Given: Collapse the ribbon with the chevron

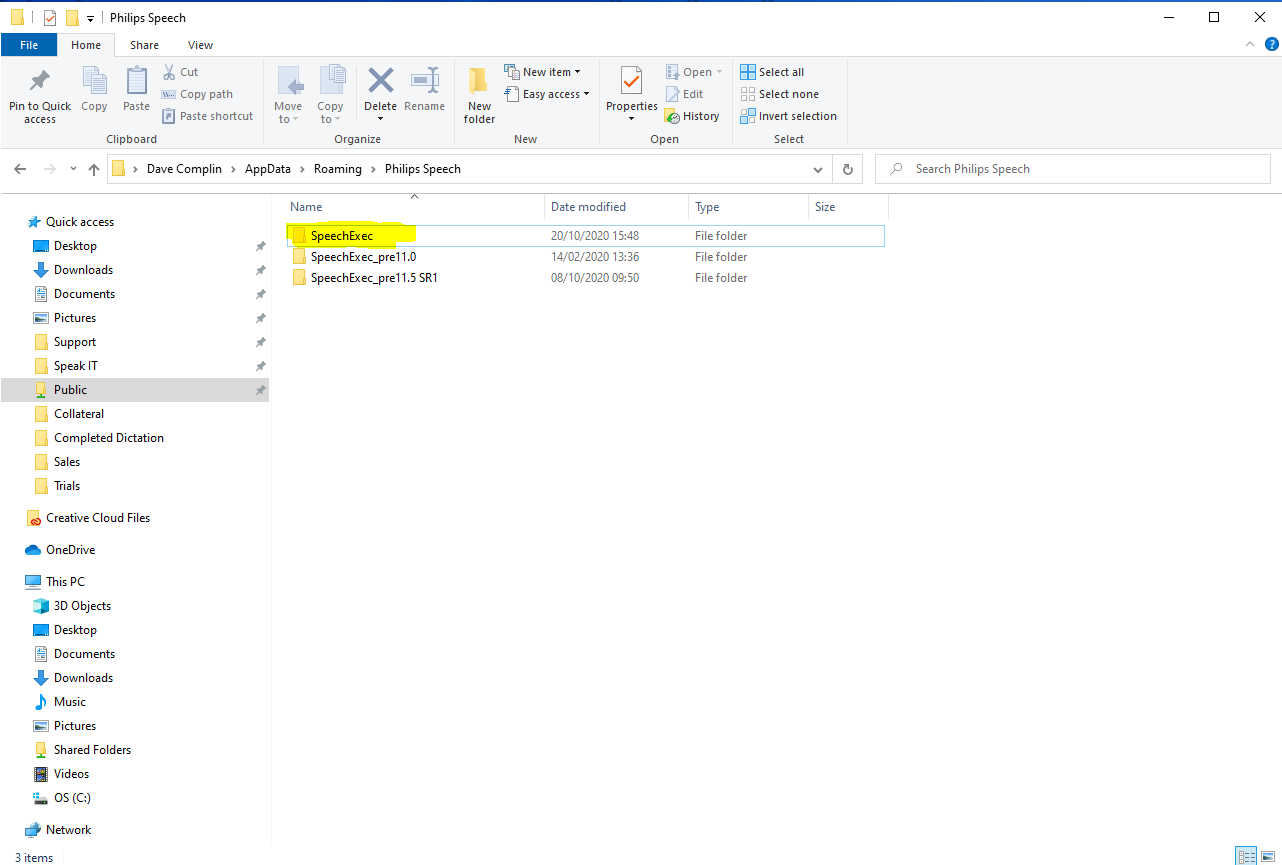Looking at the screenshot, I should coord(1251,45).
